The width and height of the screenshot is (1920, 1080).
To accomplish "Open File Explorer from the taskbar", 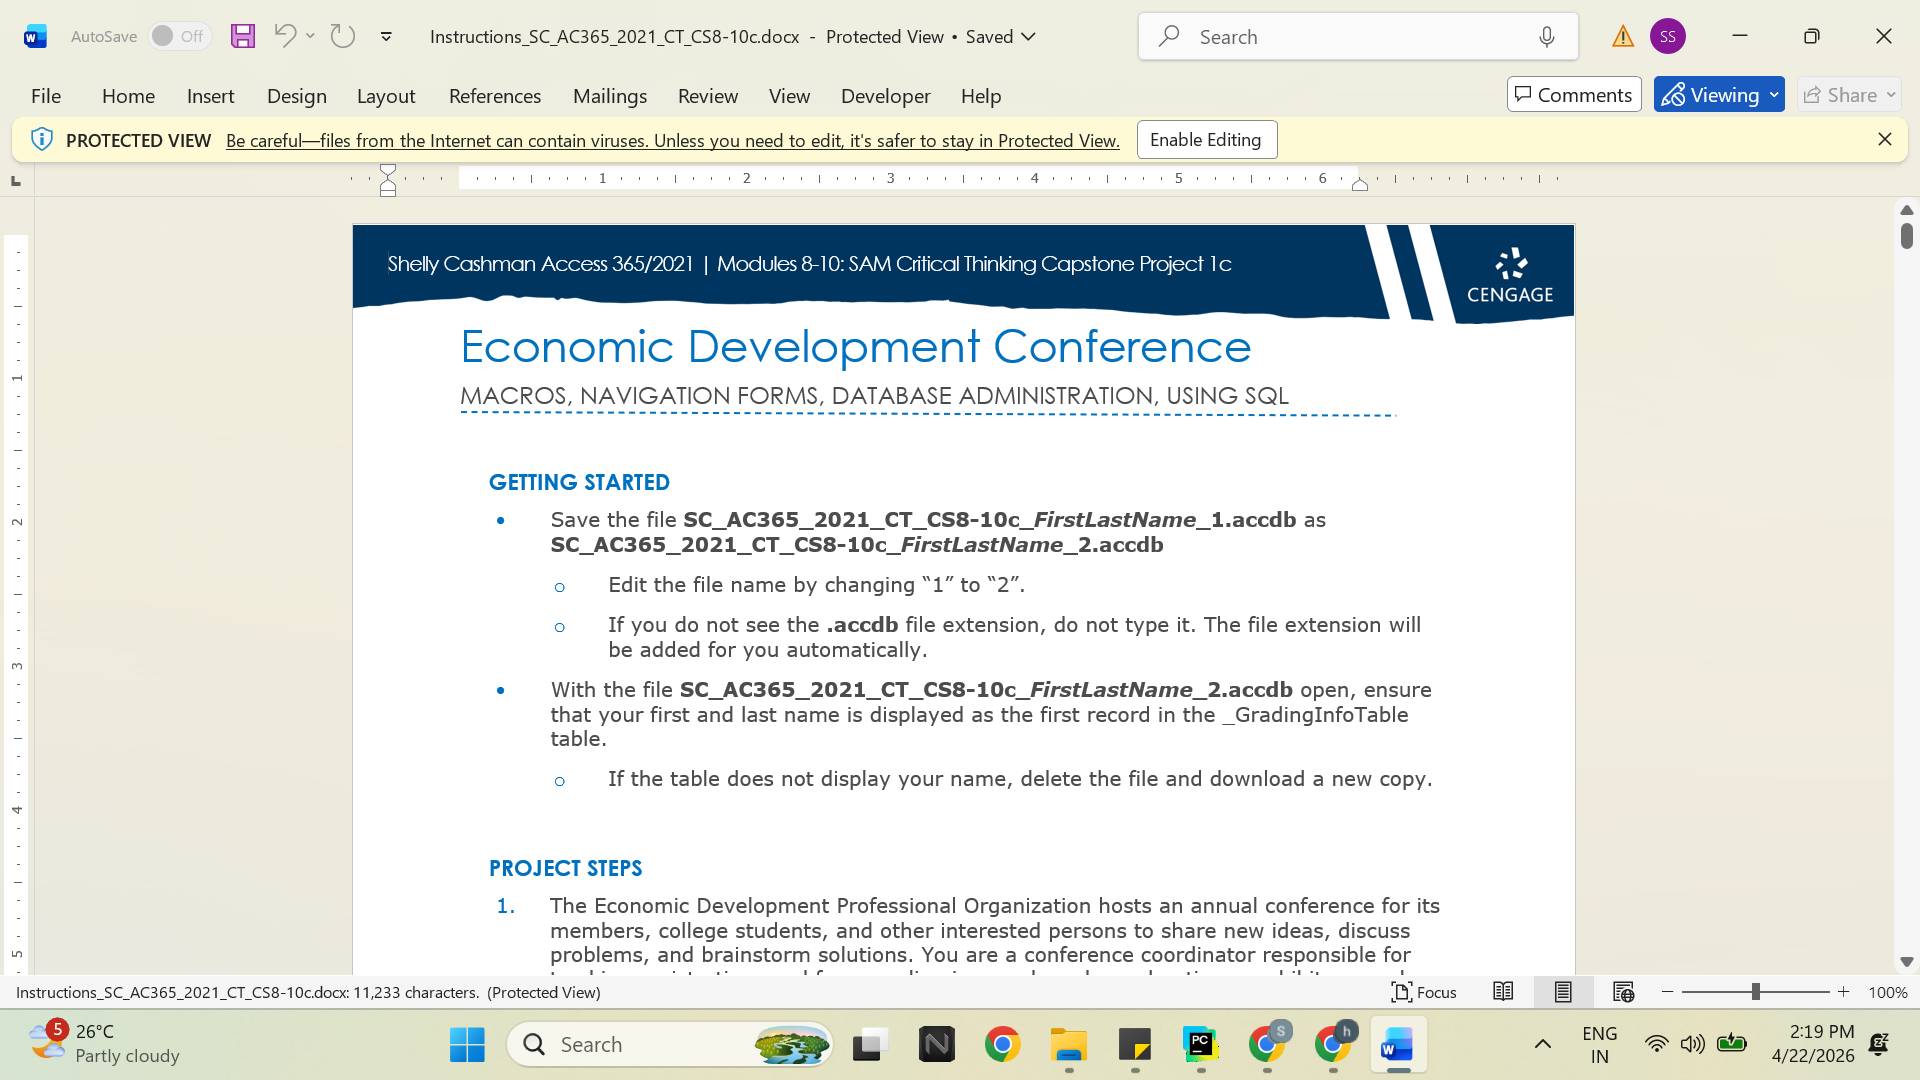I will click(x=1069, y=1045).
